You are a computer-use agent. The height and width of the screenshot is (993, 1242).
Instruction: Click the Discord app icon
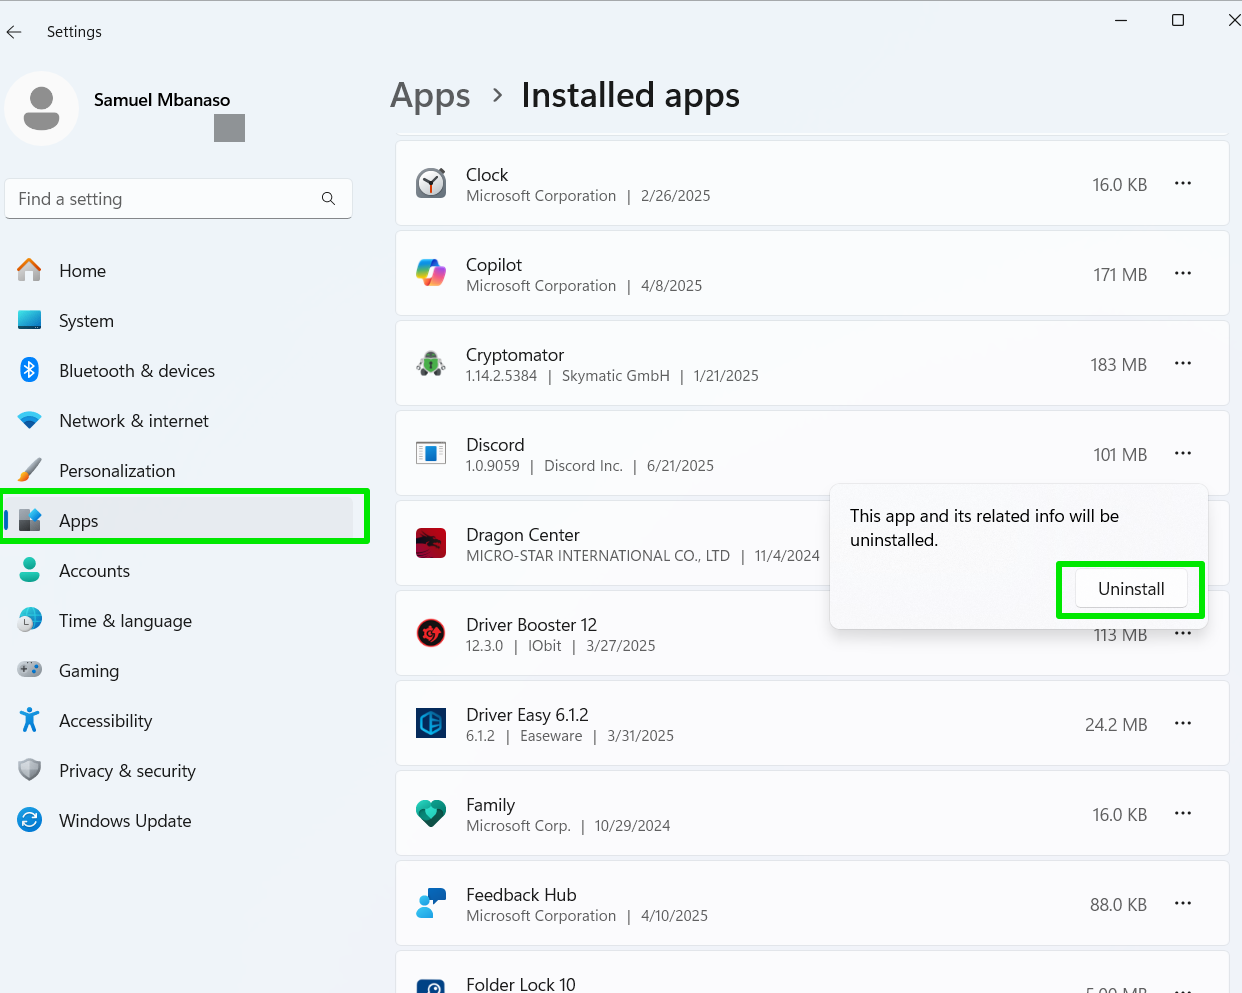point(431,454)
